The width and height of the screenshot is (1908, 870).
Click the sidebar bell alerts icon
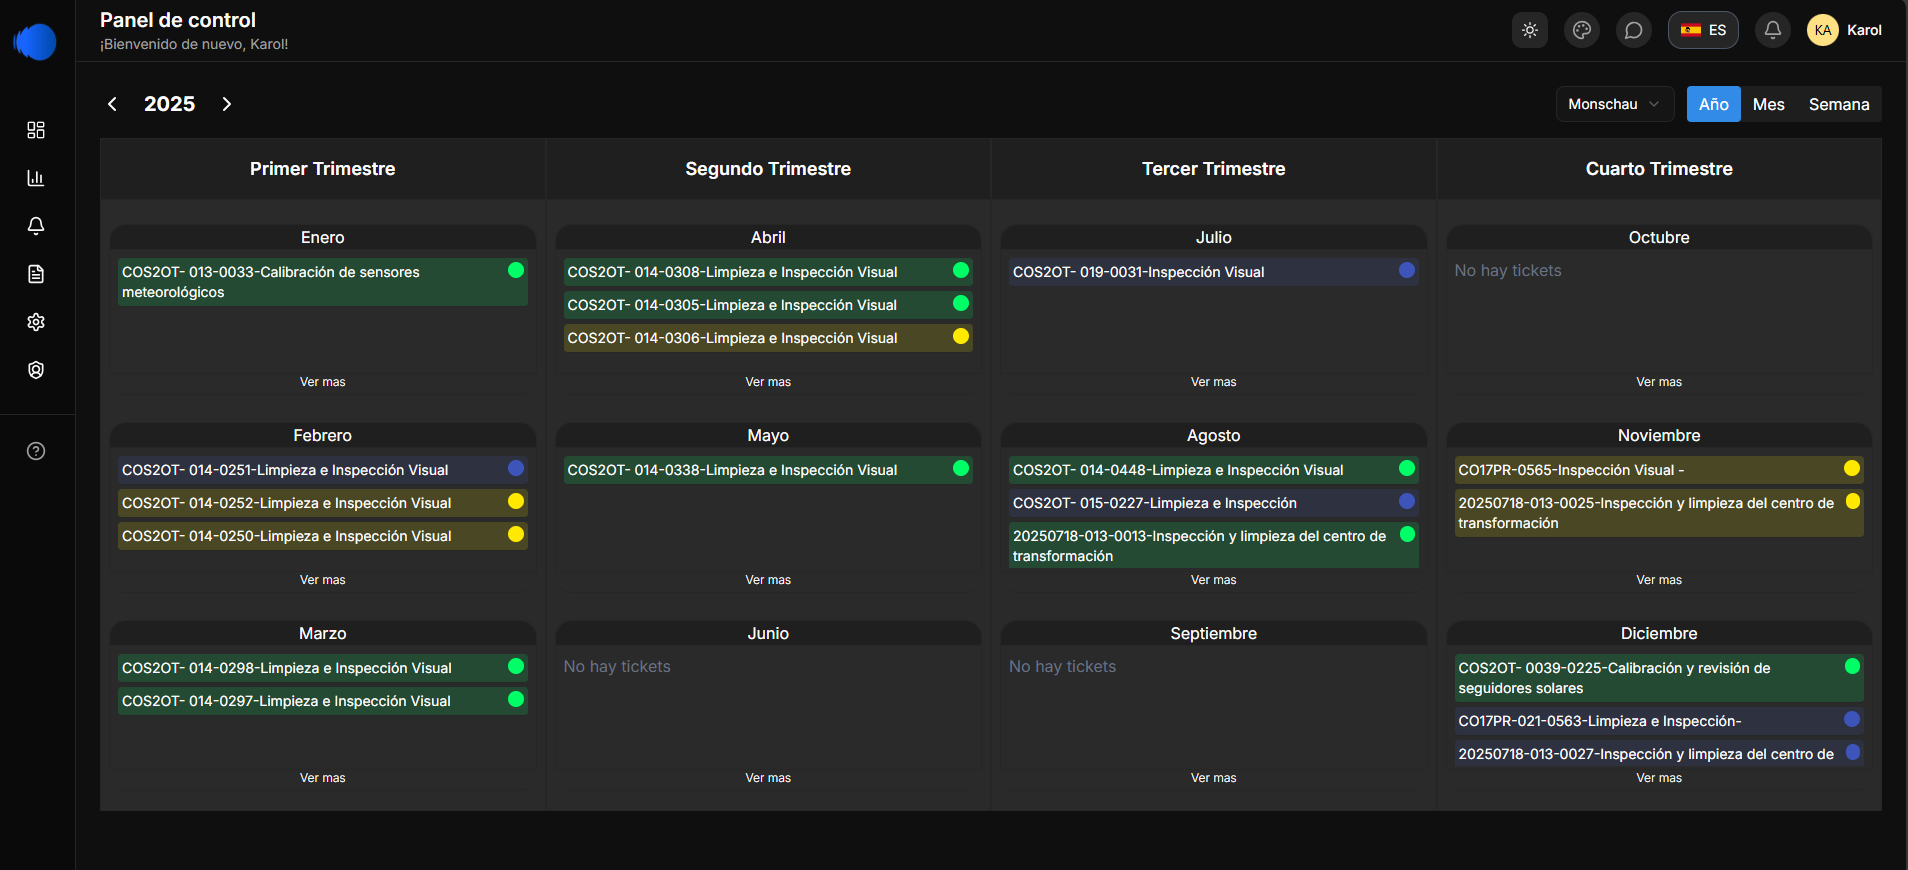coord(36,226)
